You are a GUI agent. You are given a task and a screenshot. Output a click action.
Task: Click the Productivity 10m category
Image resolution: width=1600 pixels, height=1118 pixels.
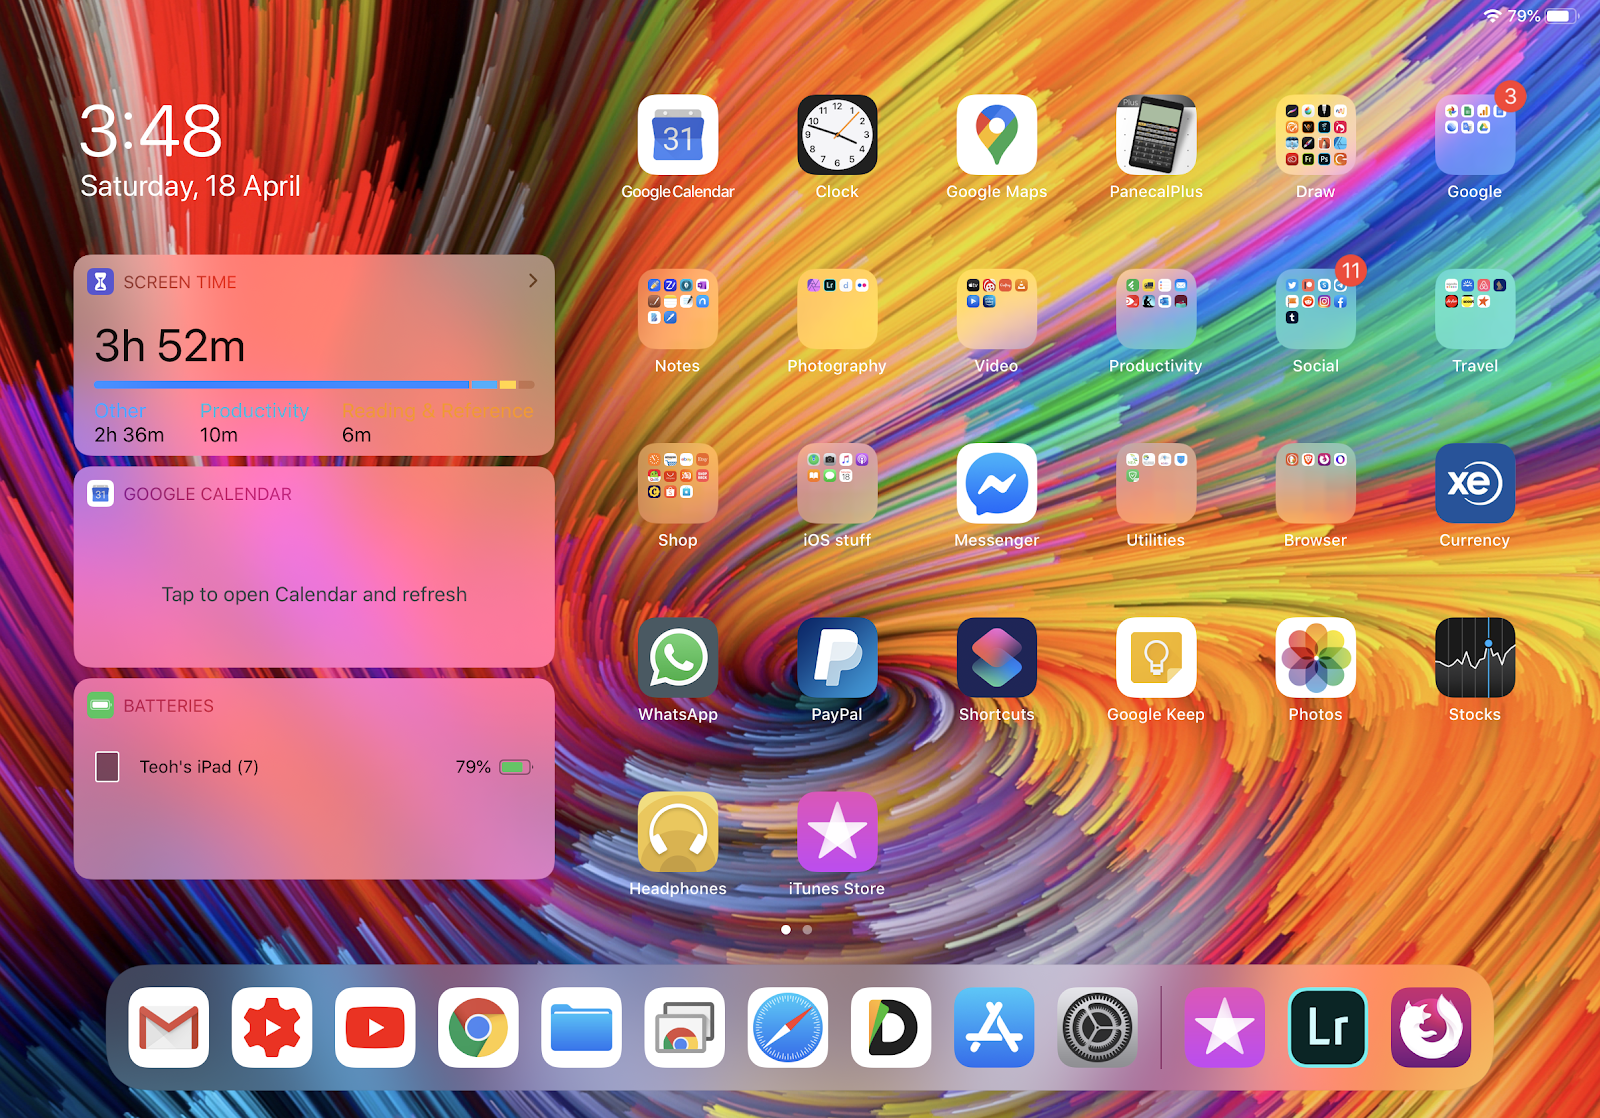(254, 423)
